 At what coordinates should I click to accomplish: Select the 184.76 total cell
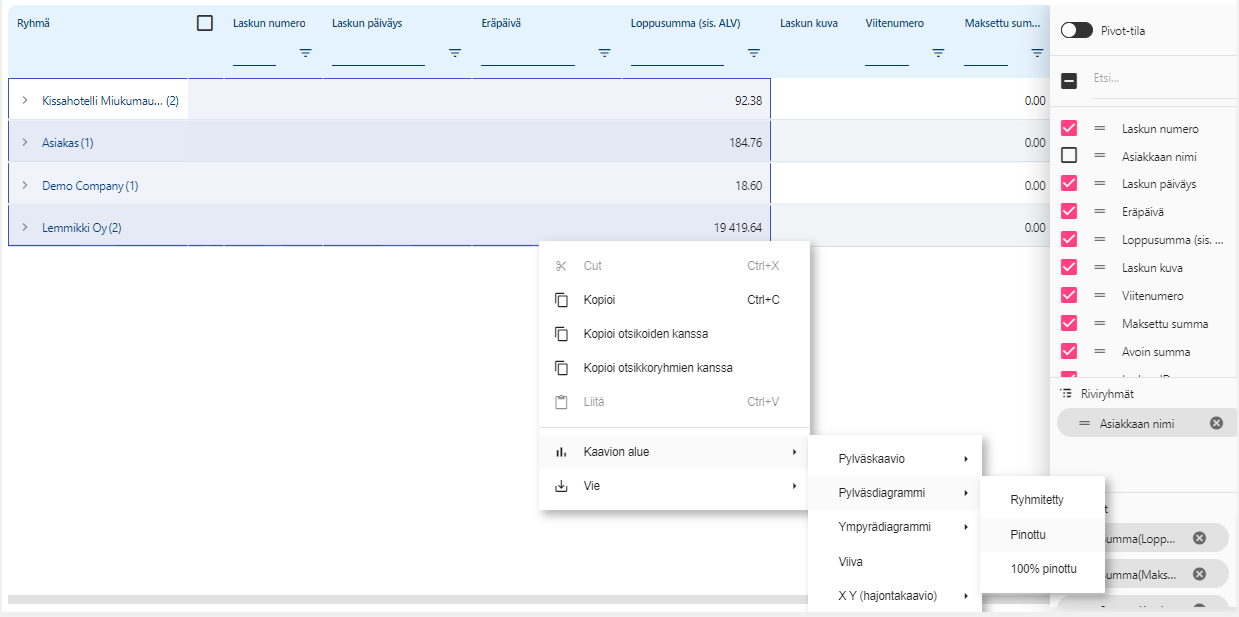tap(696, 142)
